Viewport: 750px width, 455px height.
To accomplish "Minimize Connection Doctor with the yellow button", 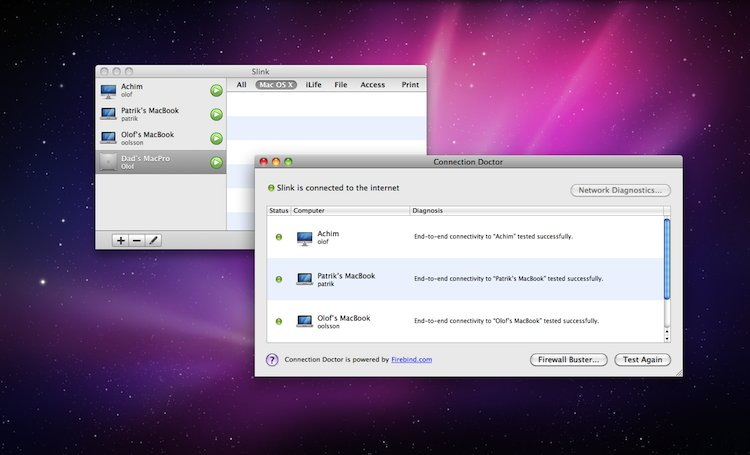I will pos(276,162).
